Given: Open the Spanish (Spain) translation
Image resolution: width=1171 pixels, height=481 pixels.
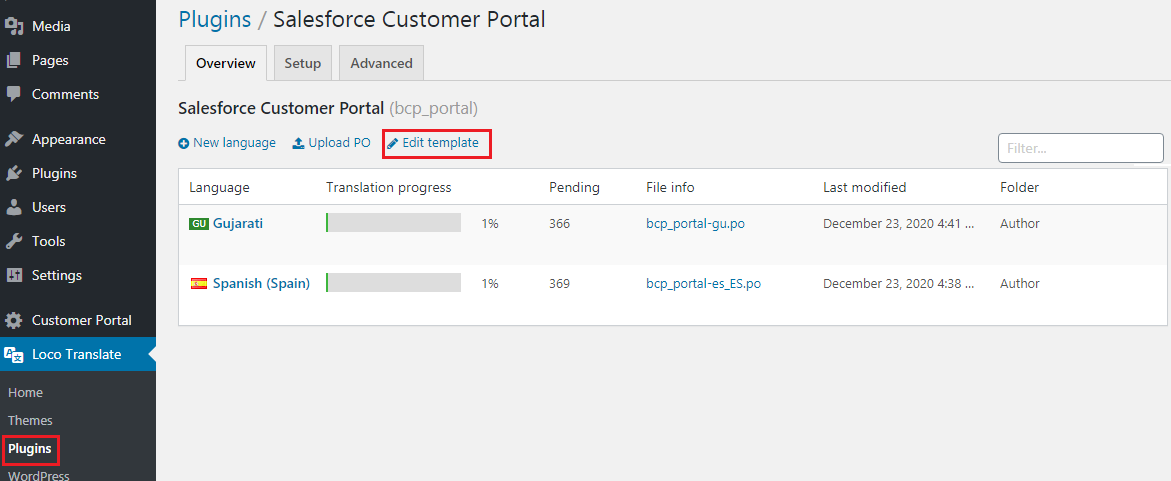Looking at the screenshot, I should pos(261,284).
